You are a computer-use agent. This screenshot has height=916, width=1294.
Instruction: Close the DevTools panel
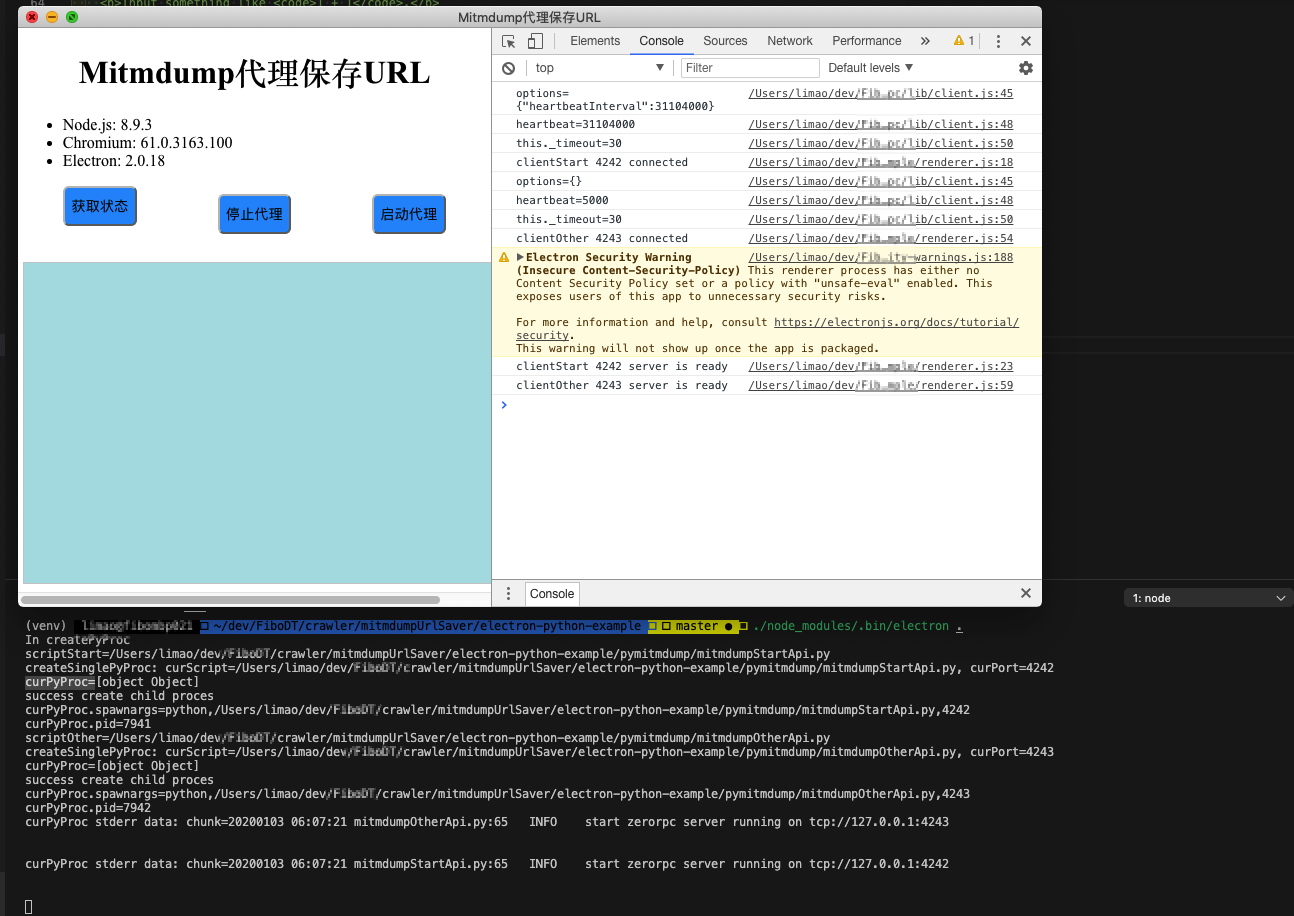1026,41
